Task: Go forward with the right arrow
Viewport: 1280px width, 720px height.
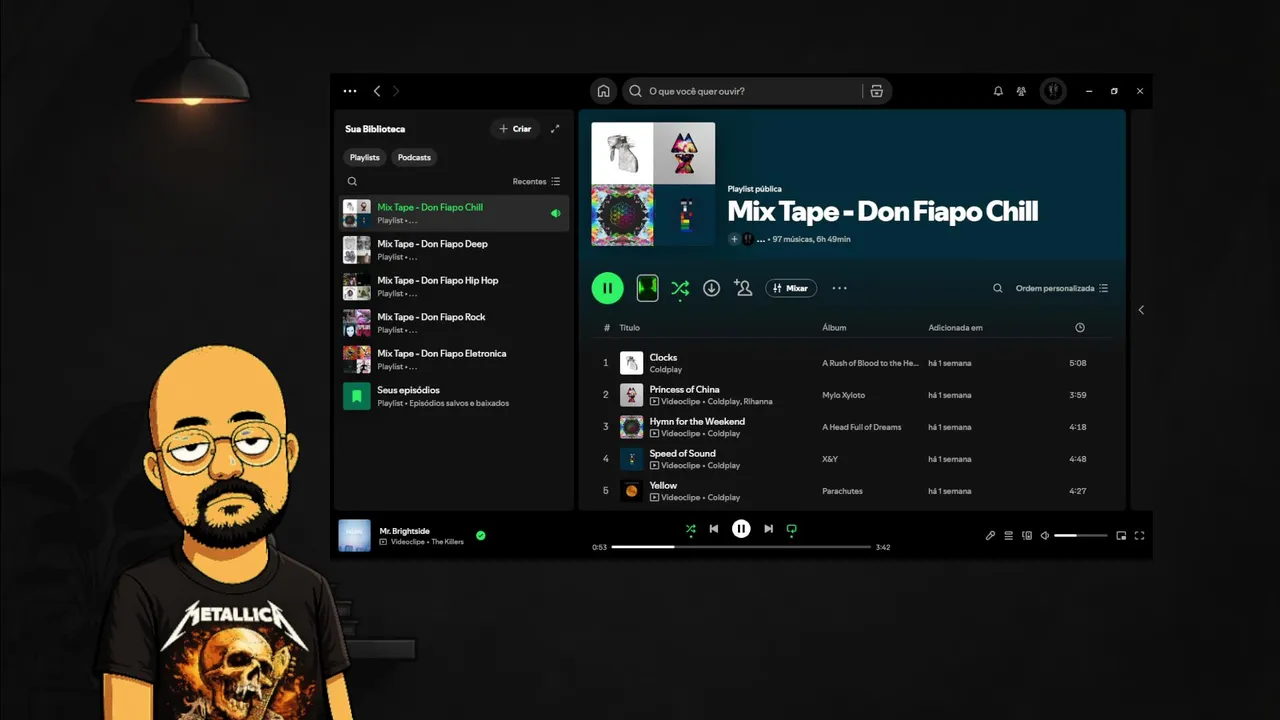Action: click(396, 91)
